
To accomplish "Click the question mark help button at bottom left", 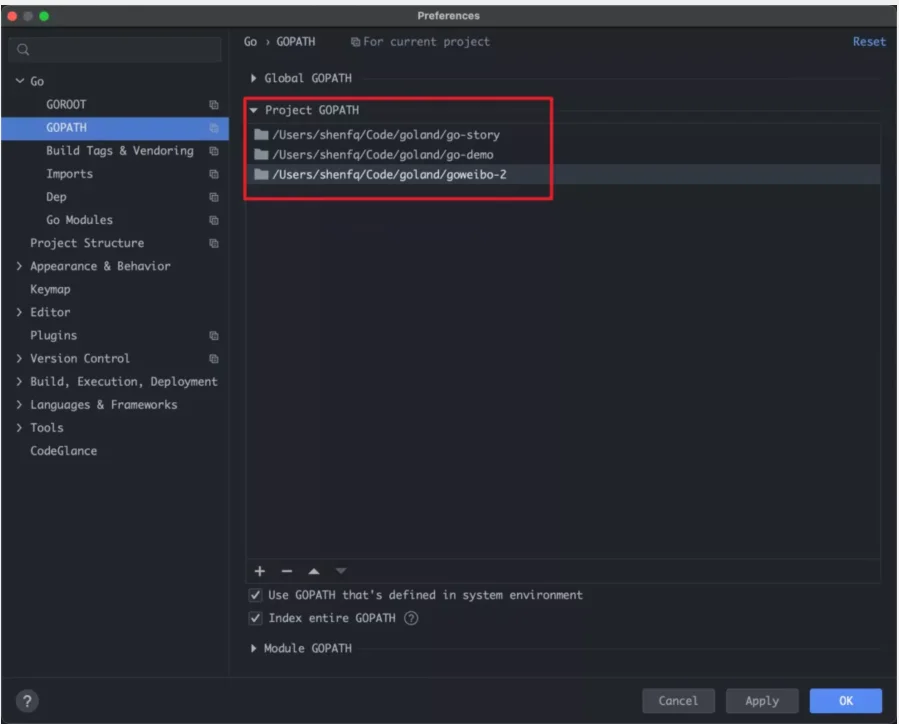I will [x=27, y=700].
